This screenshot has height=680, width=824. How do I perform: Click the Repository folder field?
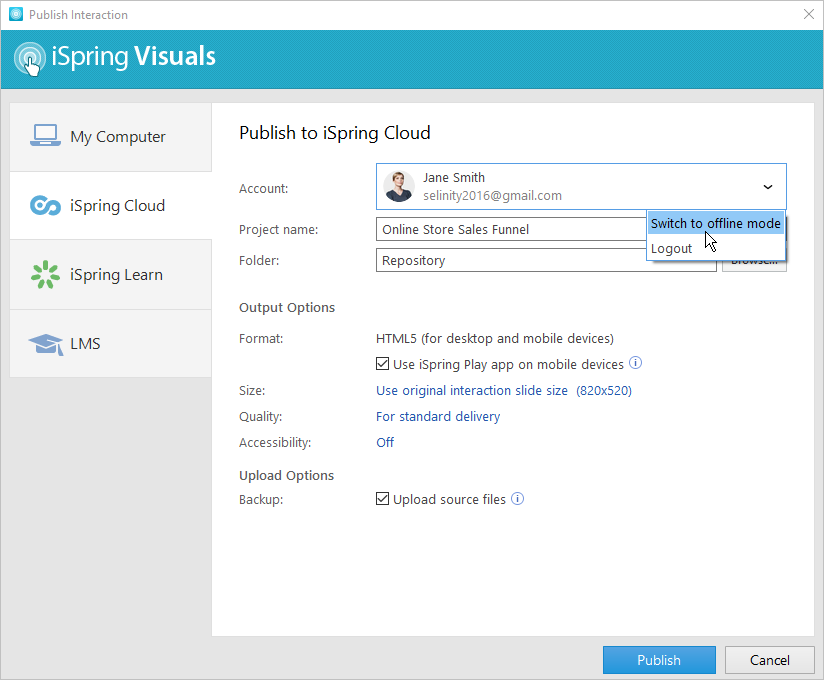point(546,260)
